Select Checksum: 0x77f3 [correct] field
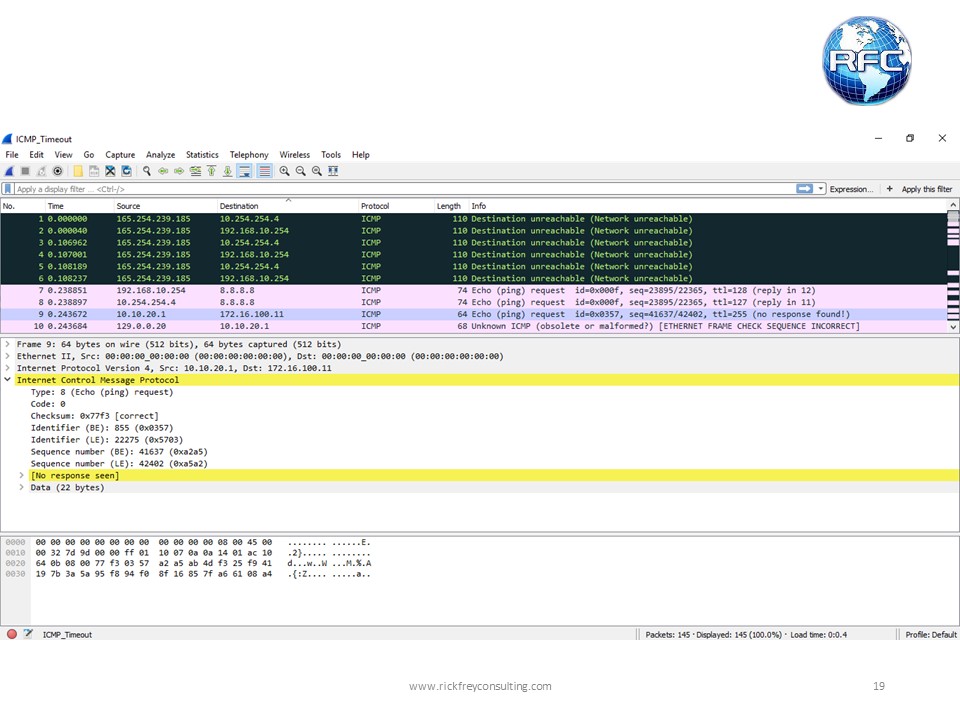Screen dimensions: 960x720 [94, 416]
